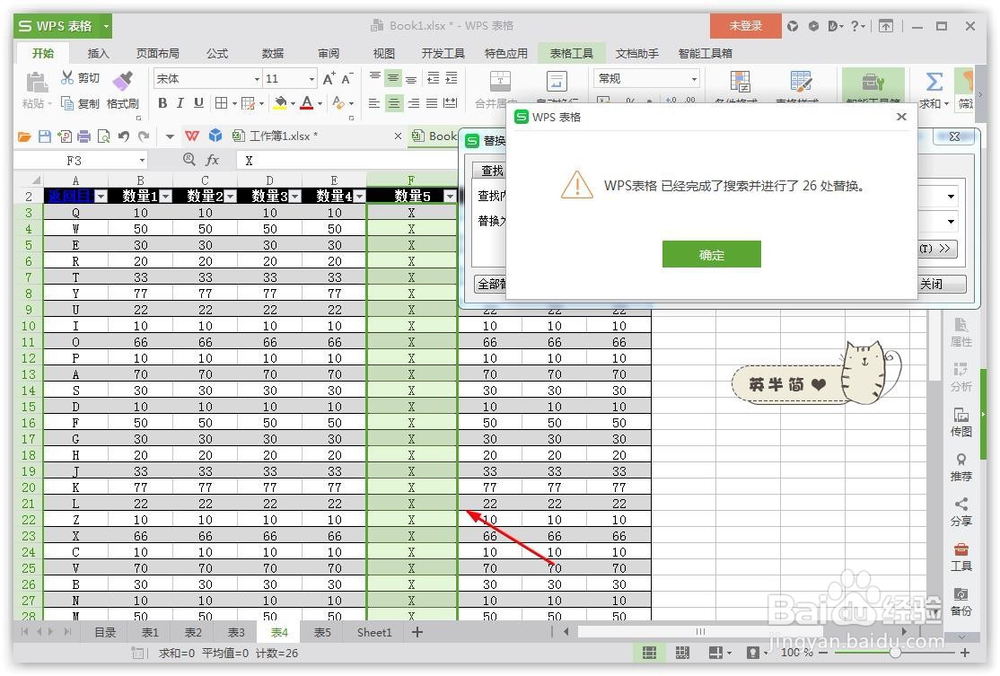This screenshot has width=1000, height=676.
Task: Open the 数据 ribbon tab
Action: tap(272, 53)
